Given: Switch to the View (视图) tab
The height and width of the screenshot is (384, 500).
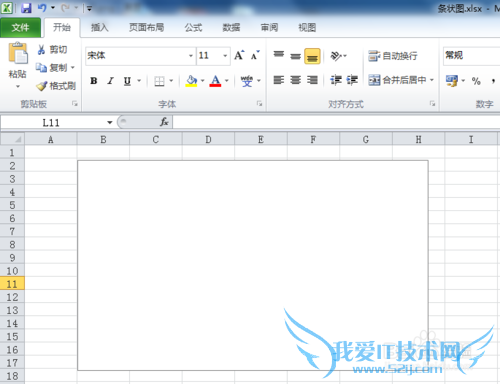Looking at the screenshot, I should (x=307, y=27).
